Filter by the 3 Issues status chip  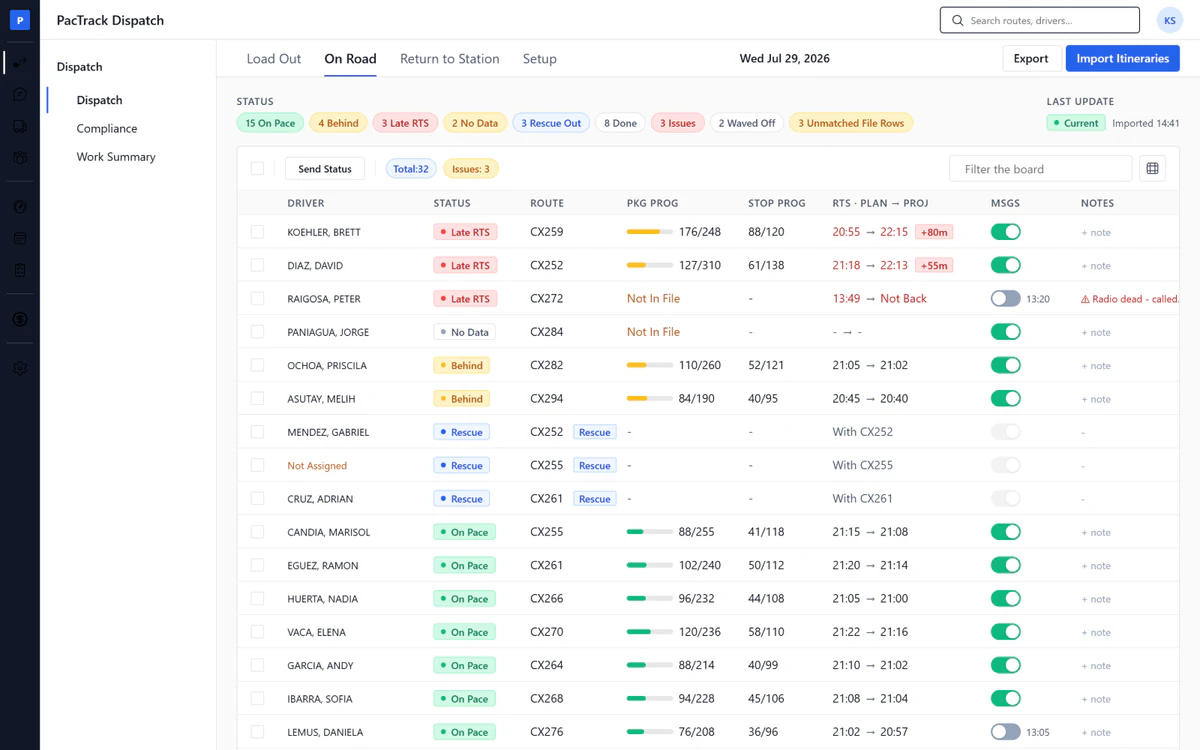[677, 123]
